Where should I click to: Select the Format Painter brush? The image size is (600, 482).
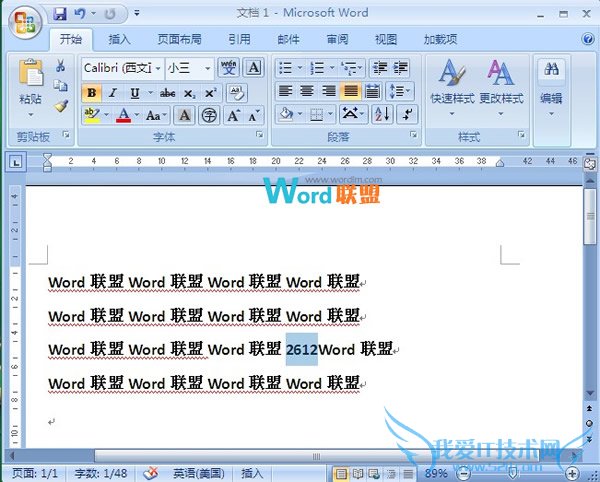point(61,106)
